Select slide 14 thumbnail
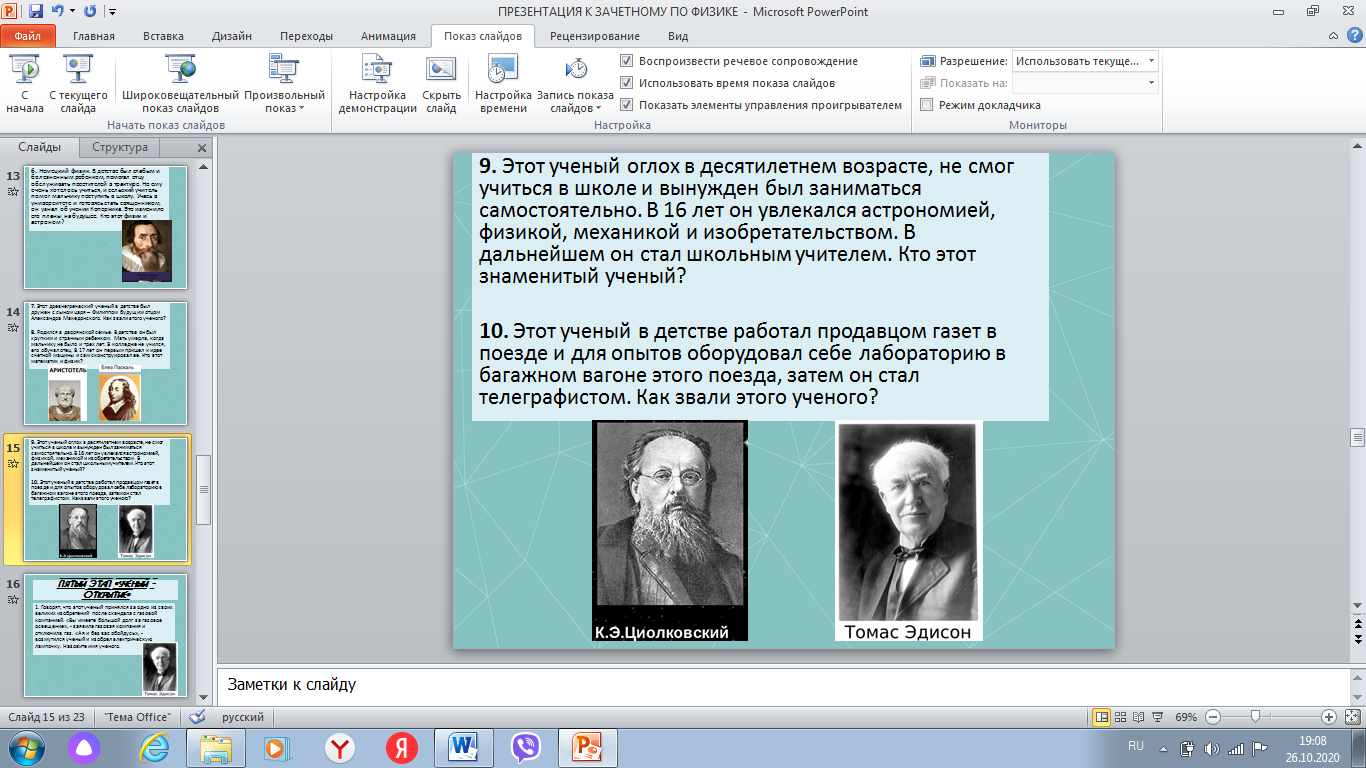Viewport: 1366px width, 768px height. coord(106,362)
